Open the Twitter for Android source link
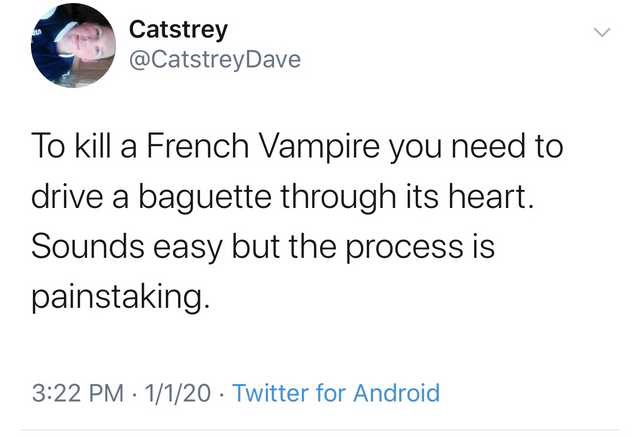 click(336, 393)
